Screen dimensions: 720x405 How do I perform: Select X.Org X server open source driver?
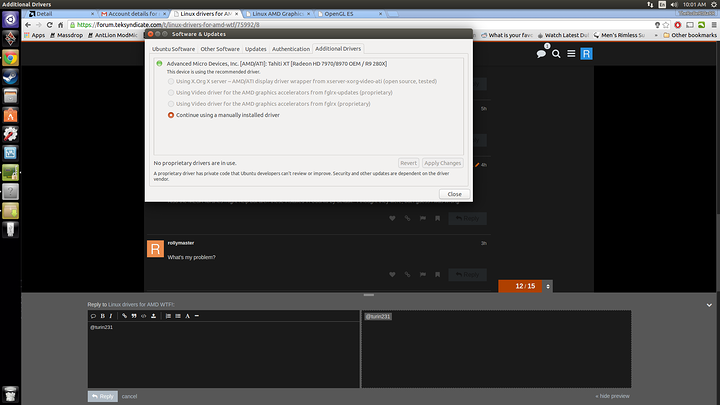point(171,80)
